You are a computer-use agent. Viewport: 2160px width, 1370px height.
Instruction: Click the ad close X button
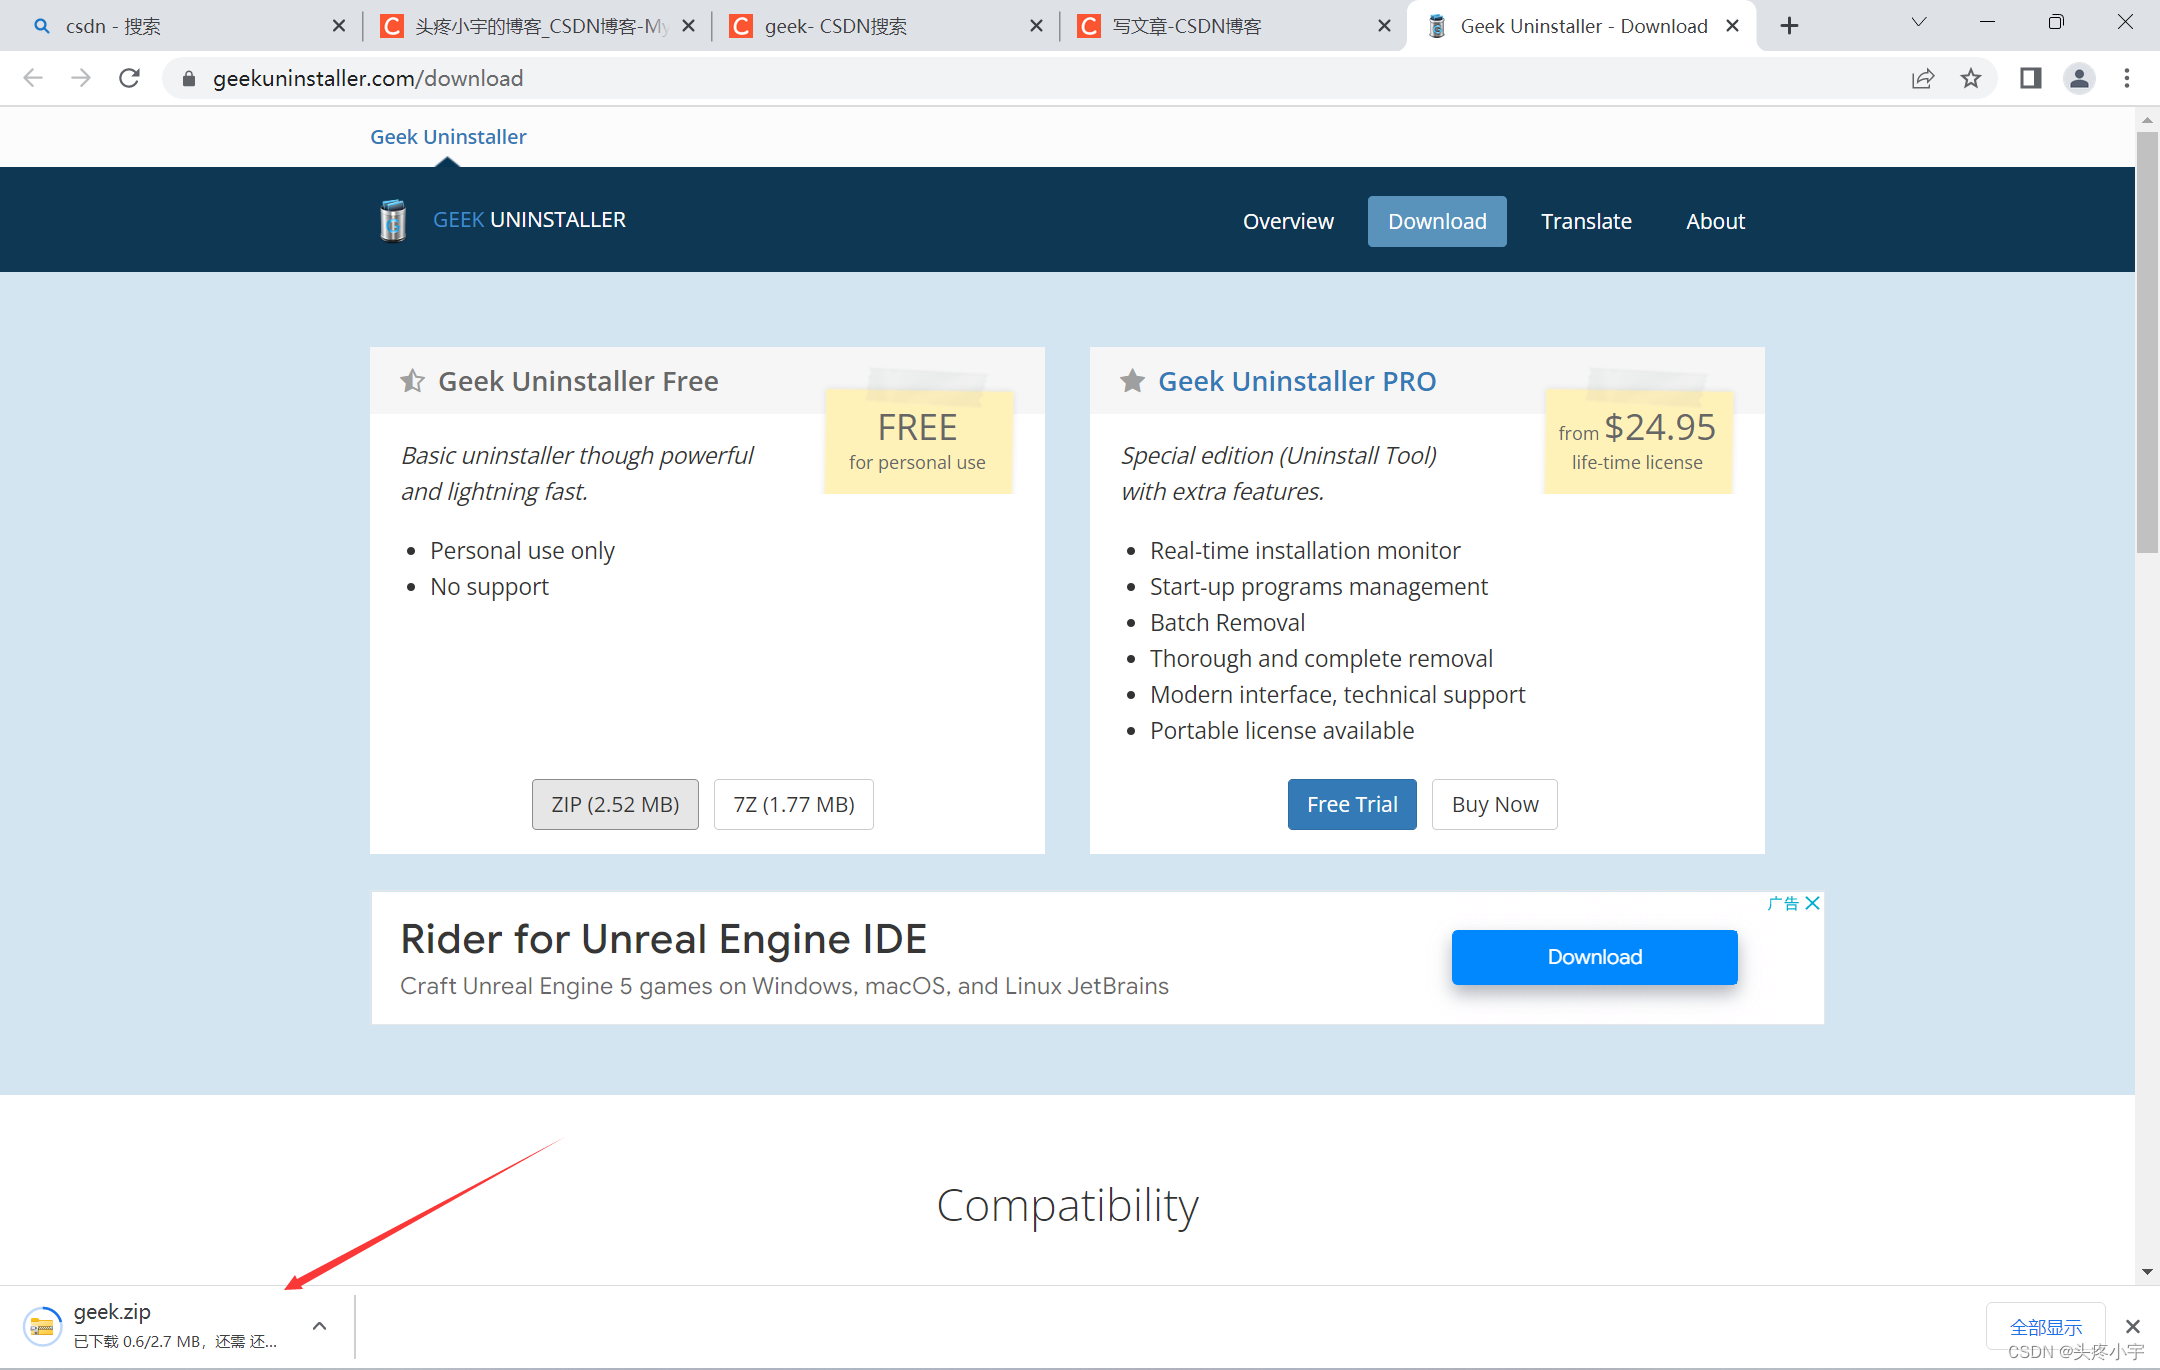point(1812,902)
